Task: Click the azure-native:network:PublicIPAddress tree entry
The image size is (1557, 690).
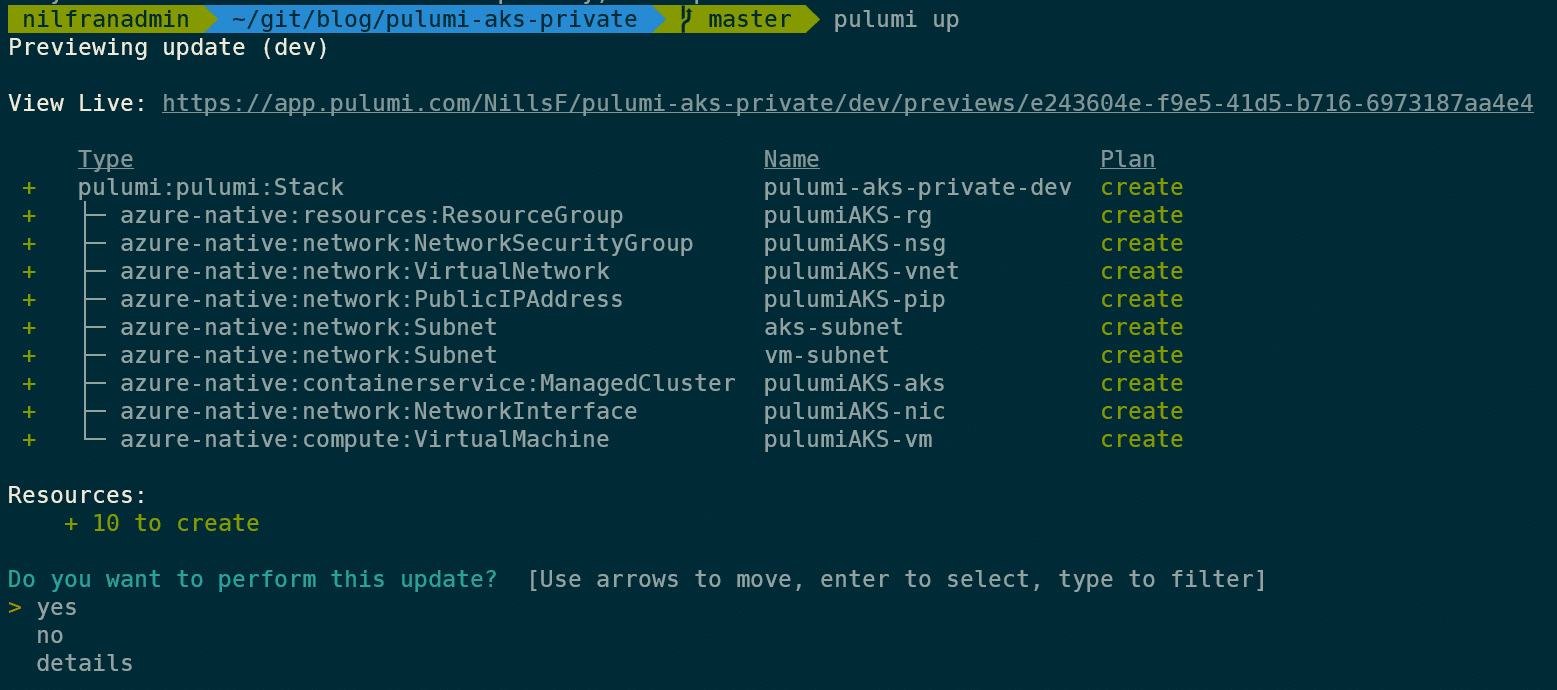Action: click(372, 299)
